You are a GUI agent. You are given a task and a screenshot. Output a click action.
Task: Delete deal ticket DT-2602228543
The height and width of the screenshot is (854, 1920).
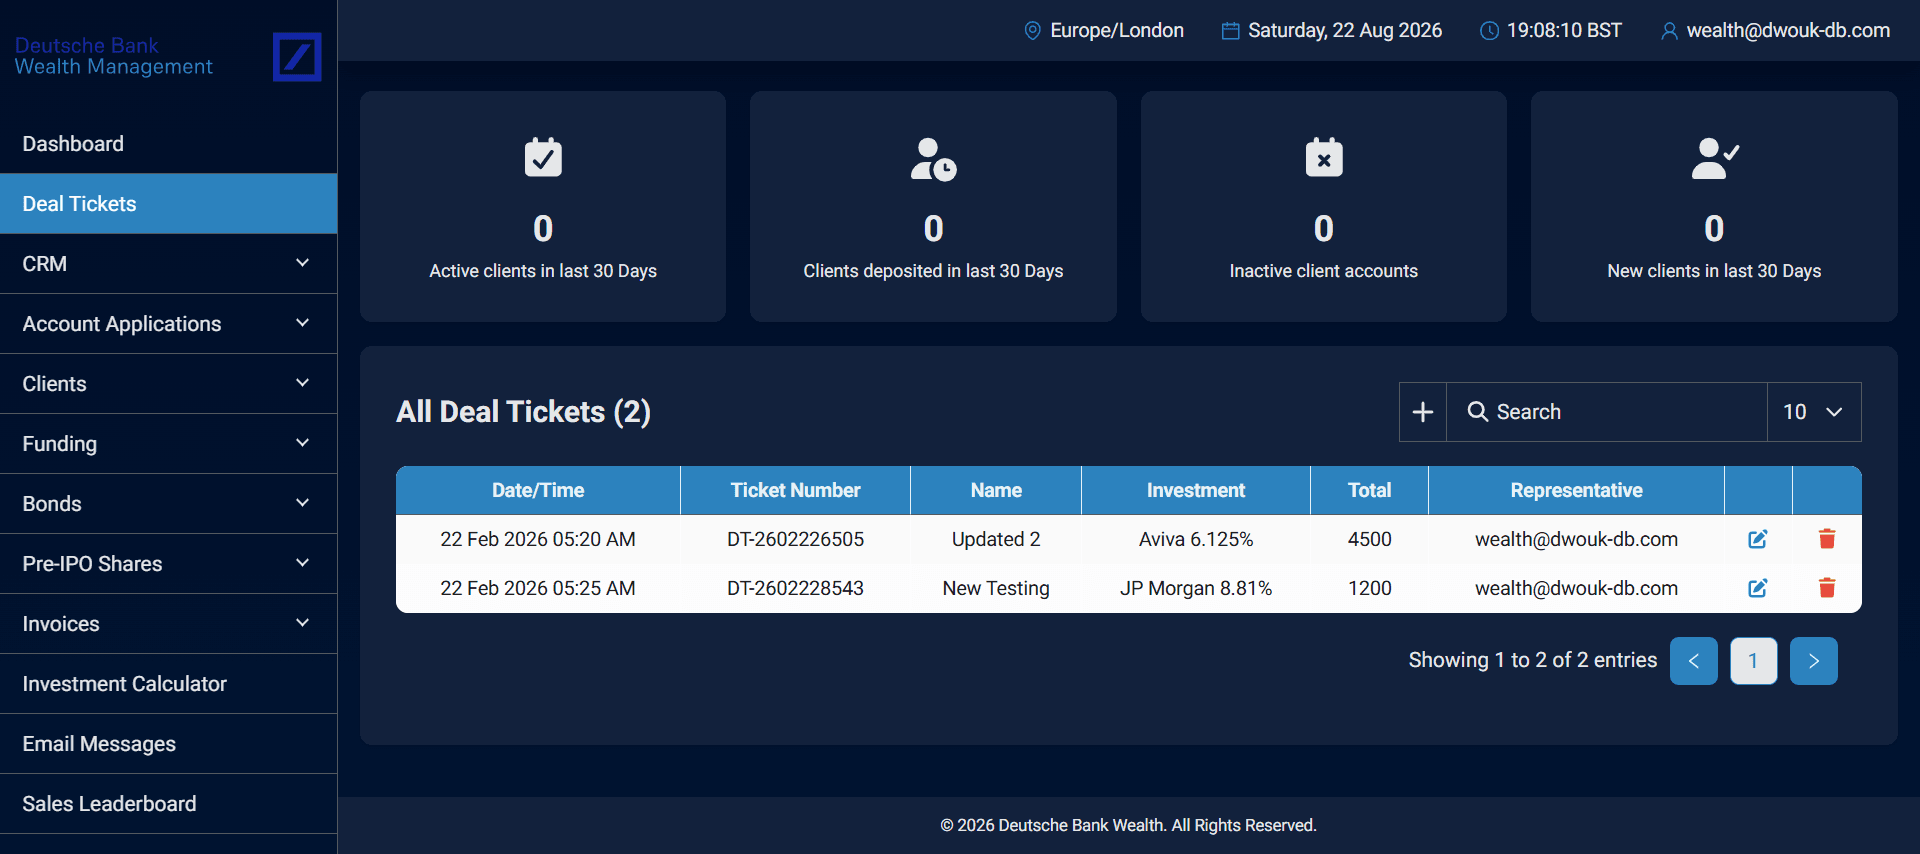coord(1827,588)
